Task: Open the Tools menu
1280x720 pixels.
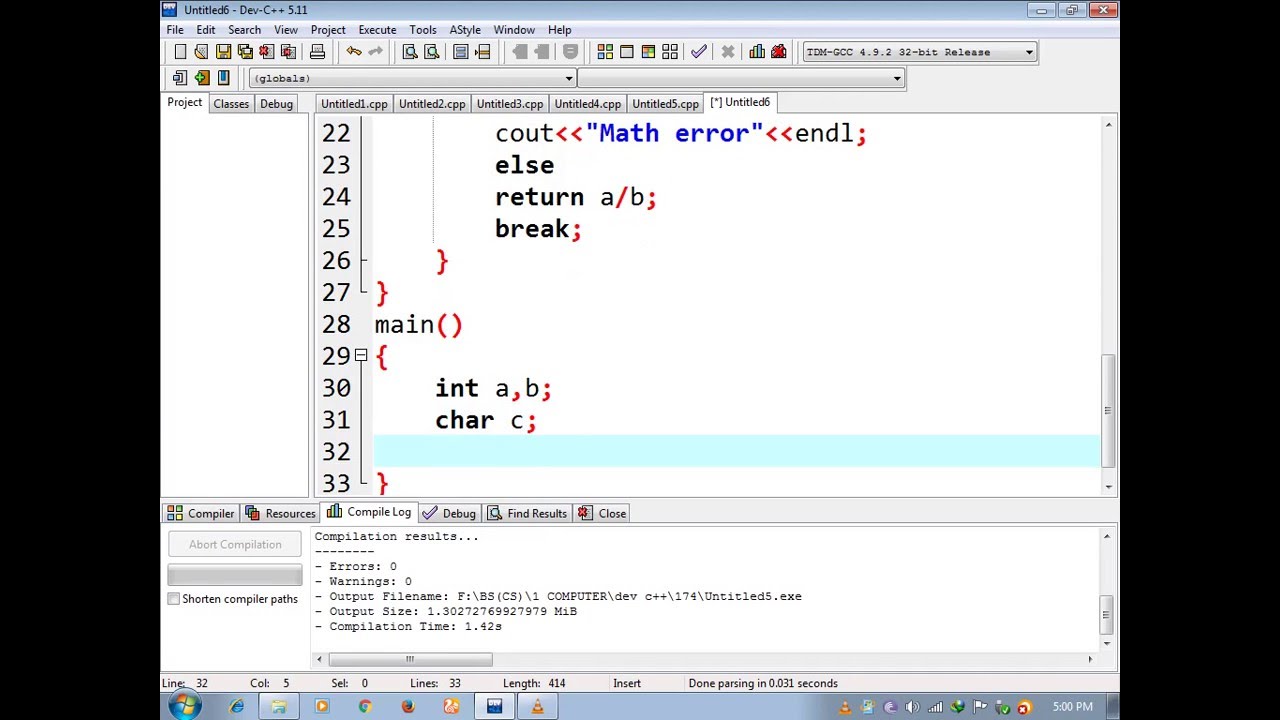Action: 423,30
